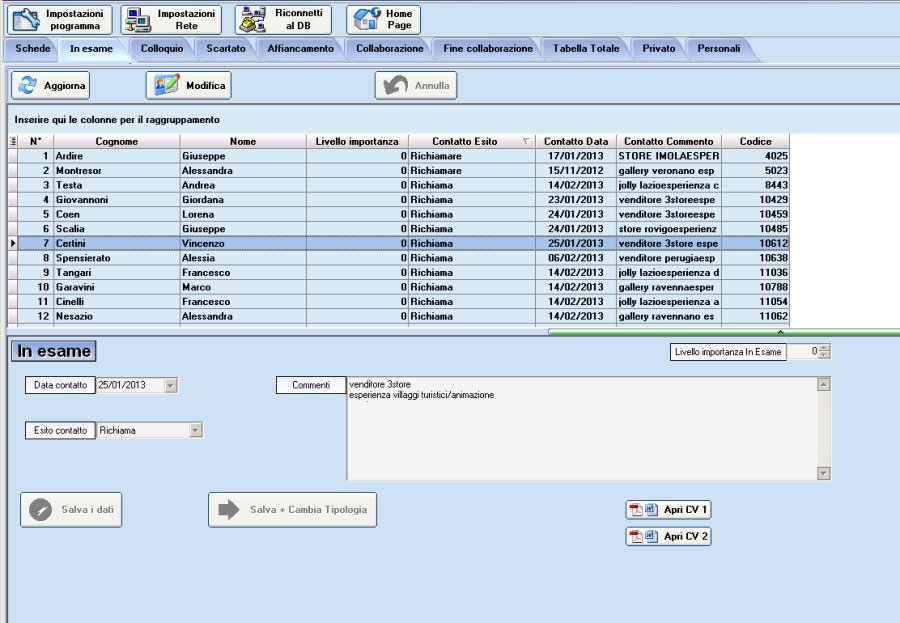Switch to the Tabella Totale tab
The image size is (900, 623).
point(586,49)
